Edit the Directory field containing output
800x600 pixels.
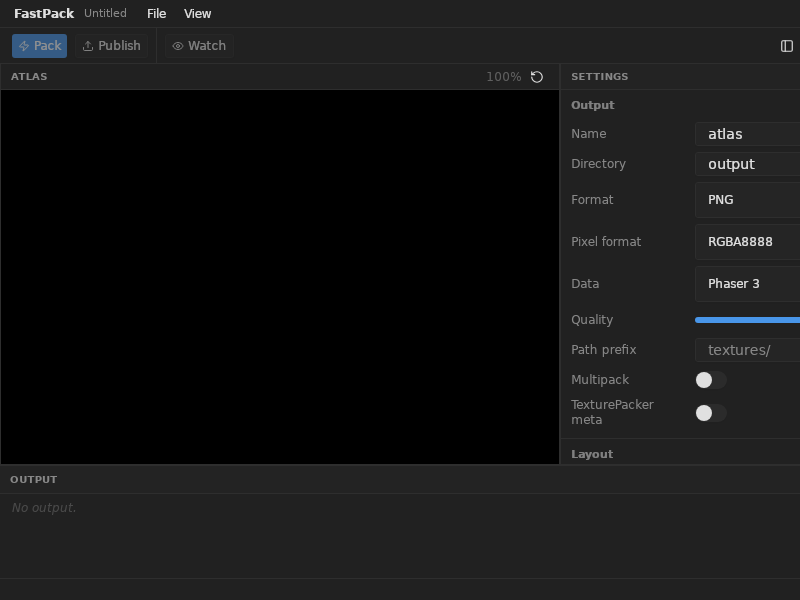(747, 164)
